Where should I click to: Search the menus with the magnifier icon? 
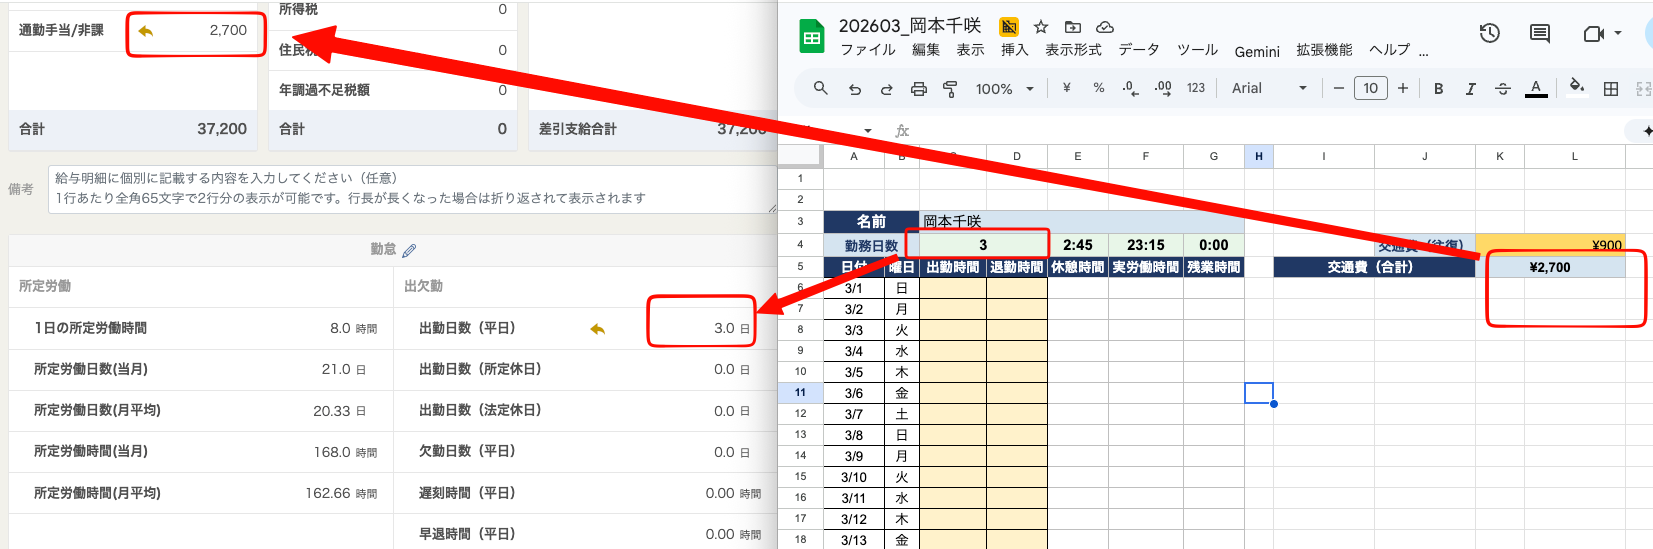point(820,88)
